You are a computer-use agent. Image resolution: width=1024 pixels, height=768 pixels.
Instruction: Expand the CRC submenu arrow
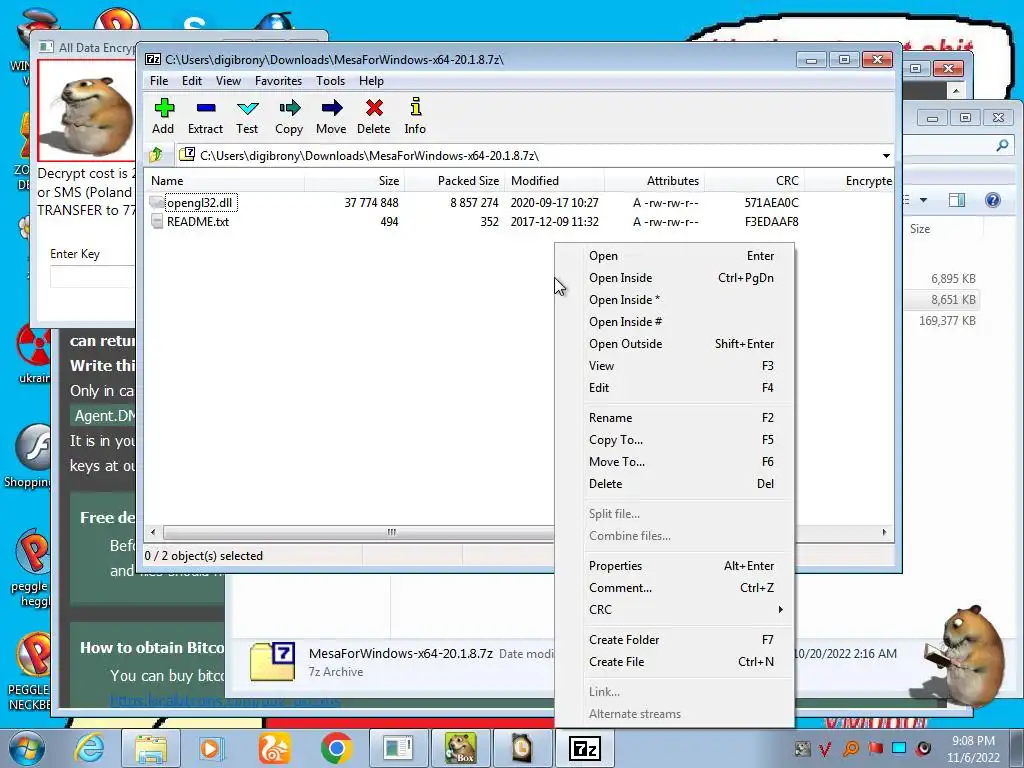point(780,609)
